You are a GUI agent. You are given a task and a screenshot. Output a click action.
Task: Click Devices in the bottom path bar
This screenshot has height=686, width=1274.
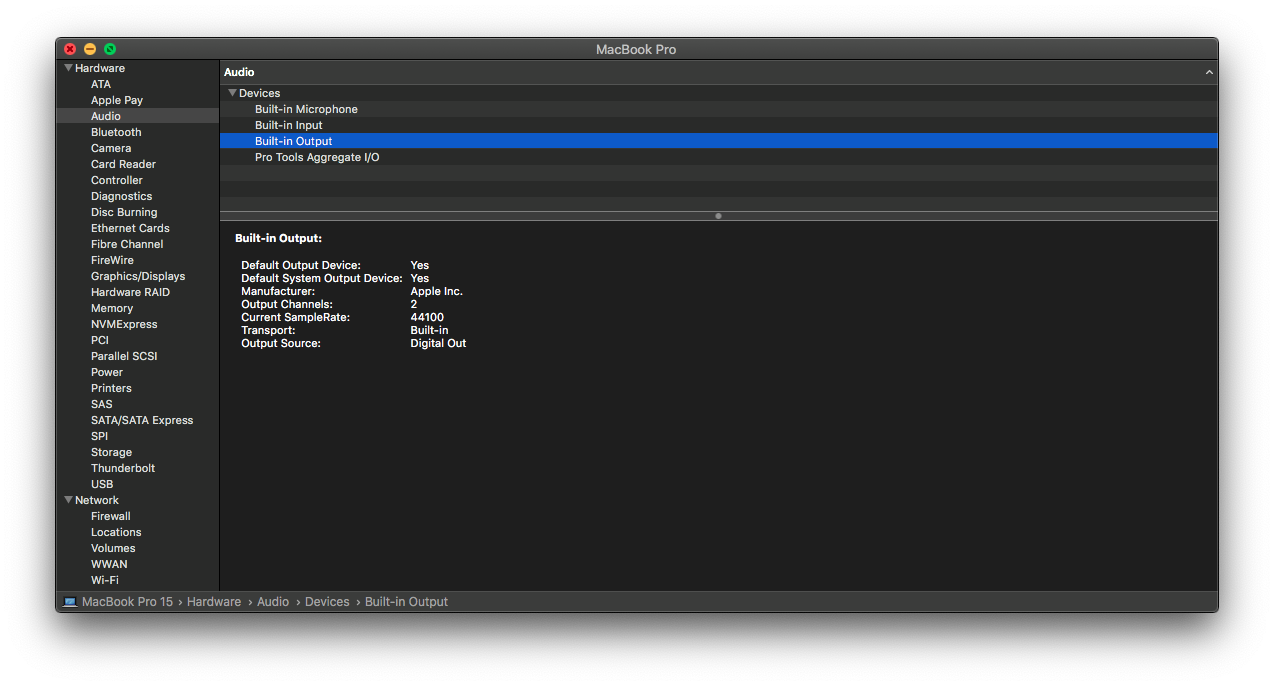click(x=327, y=602)
